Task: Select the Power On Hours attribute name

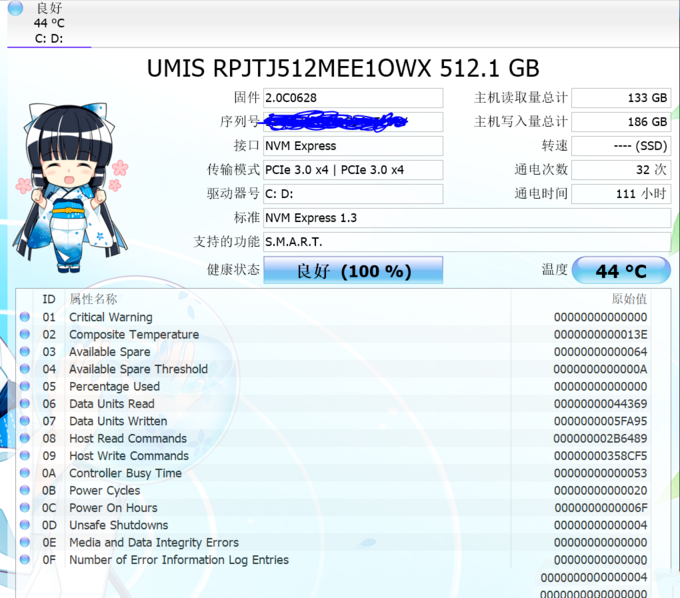Action: pyautogui.click(x=113, y=508)
